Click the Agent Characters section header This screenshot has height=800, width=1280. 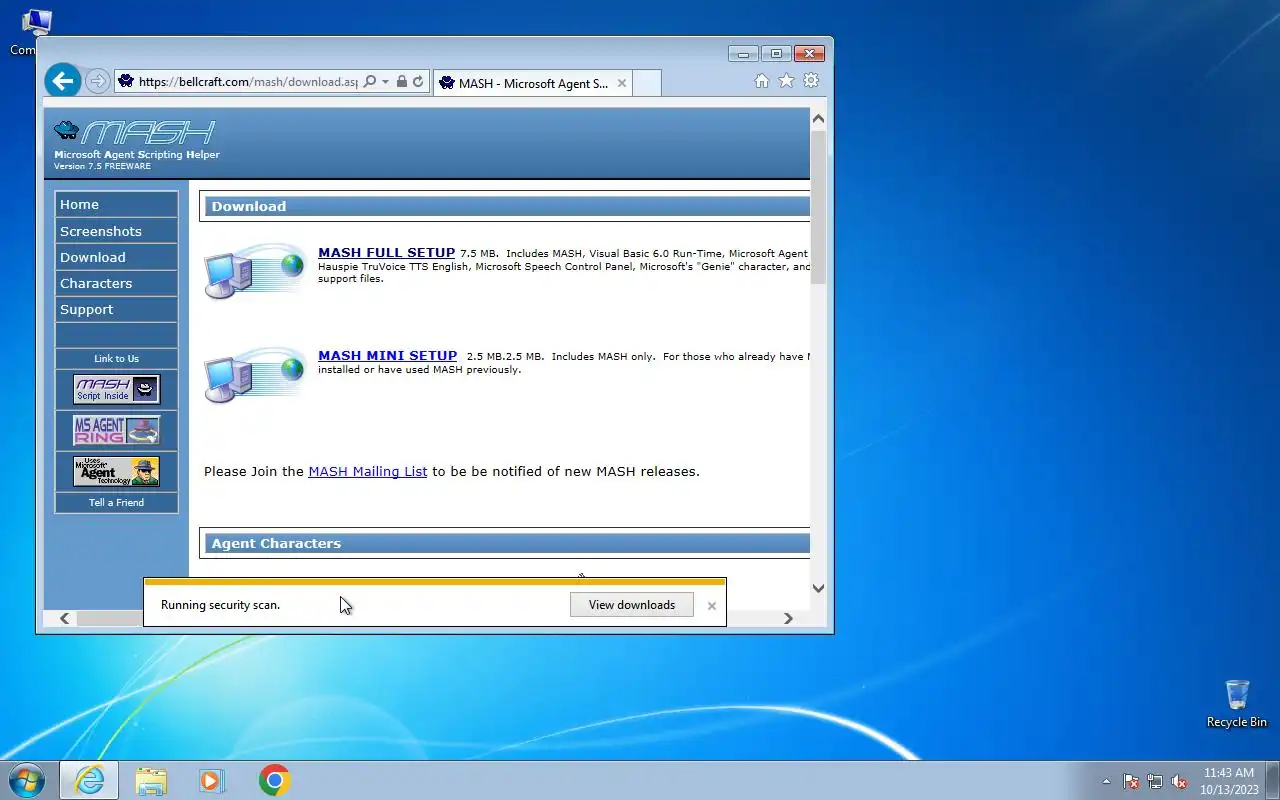[x=507, y=543]
